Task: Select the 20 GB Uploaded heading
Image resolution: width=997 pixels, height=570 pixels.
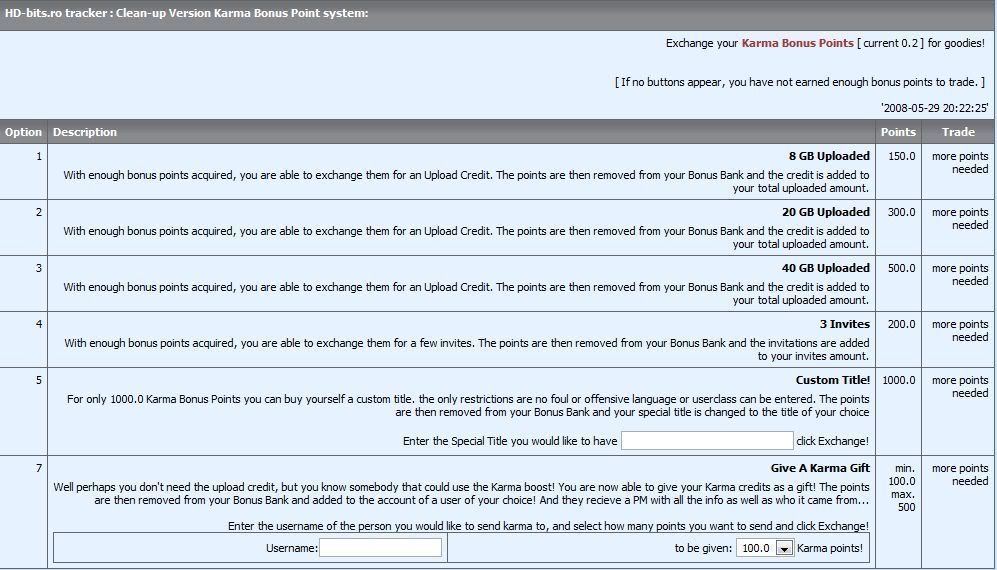Action: [x=826, y=212]
